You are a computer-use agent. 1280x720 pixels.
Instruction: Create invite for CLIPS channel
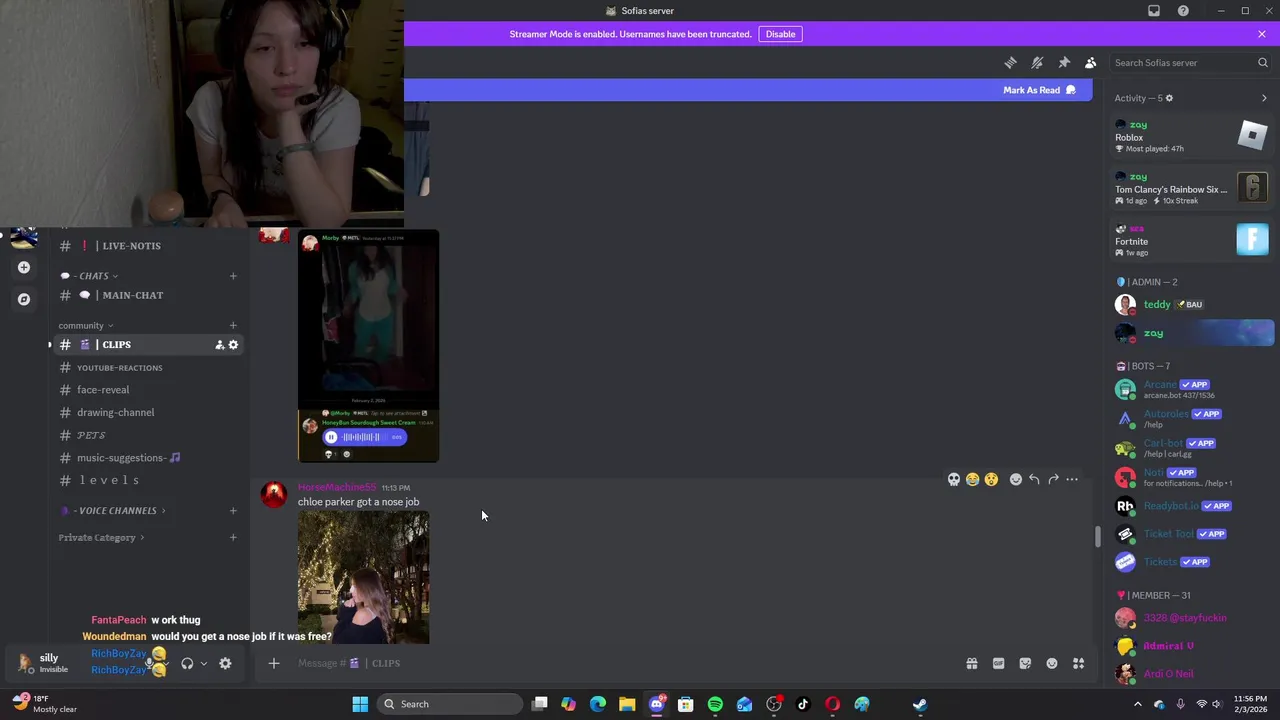[219, 345]
